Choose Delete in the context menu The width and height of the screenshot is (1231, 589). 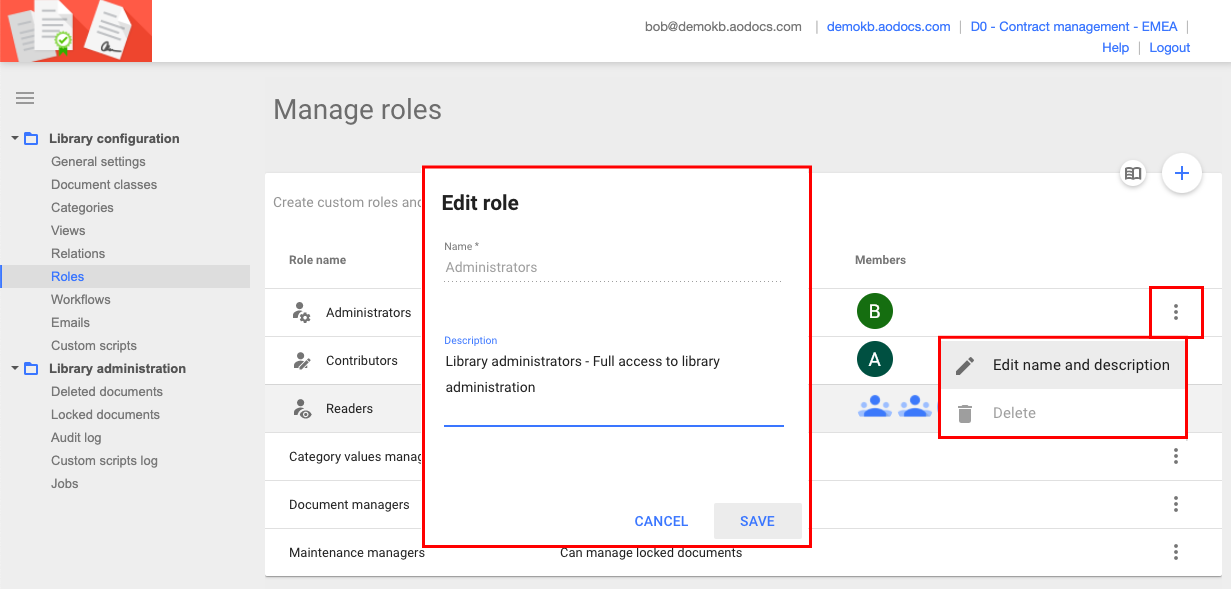(x=1062, y=413)
